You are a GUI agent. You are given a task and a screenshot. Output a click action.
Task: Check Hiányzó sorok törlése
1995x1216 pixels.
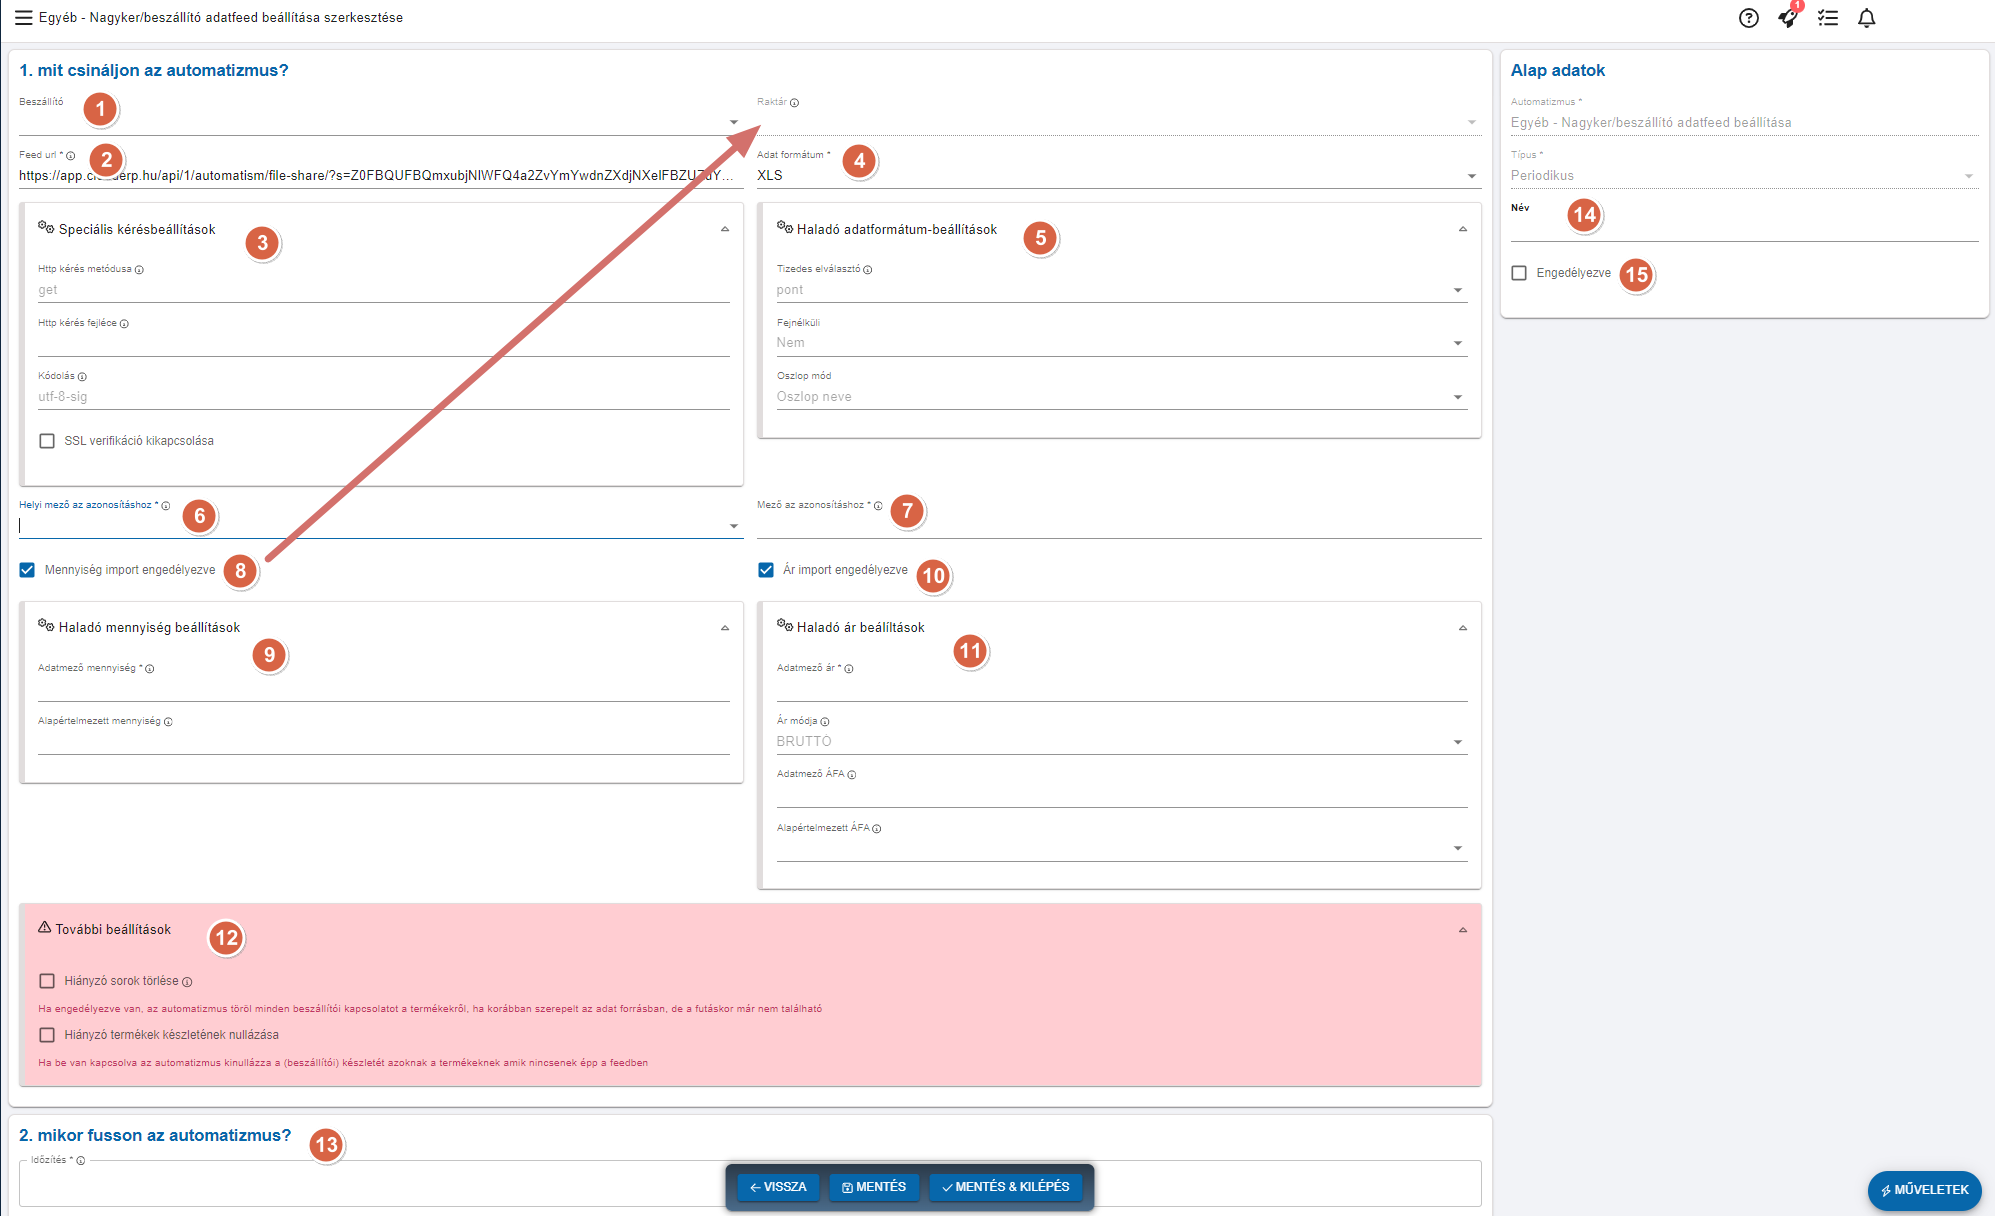pyautogui.click(x=47, y=981)
